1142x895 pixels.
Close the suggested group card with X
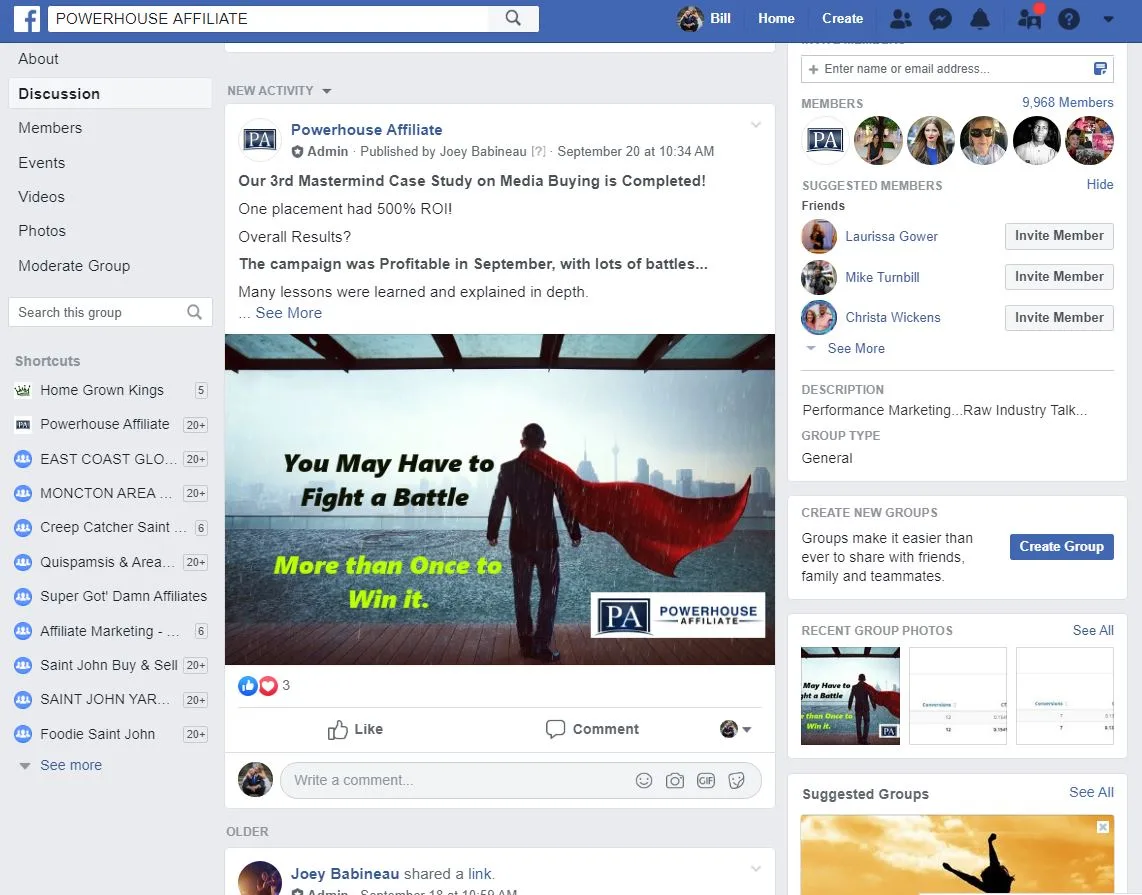pos(1103,827)
